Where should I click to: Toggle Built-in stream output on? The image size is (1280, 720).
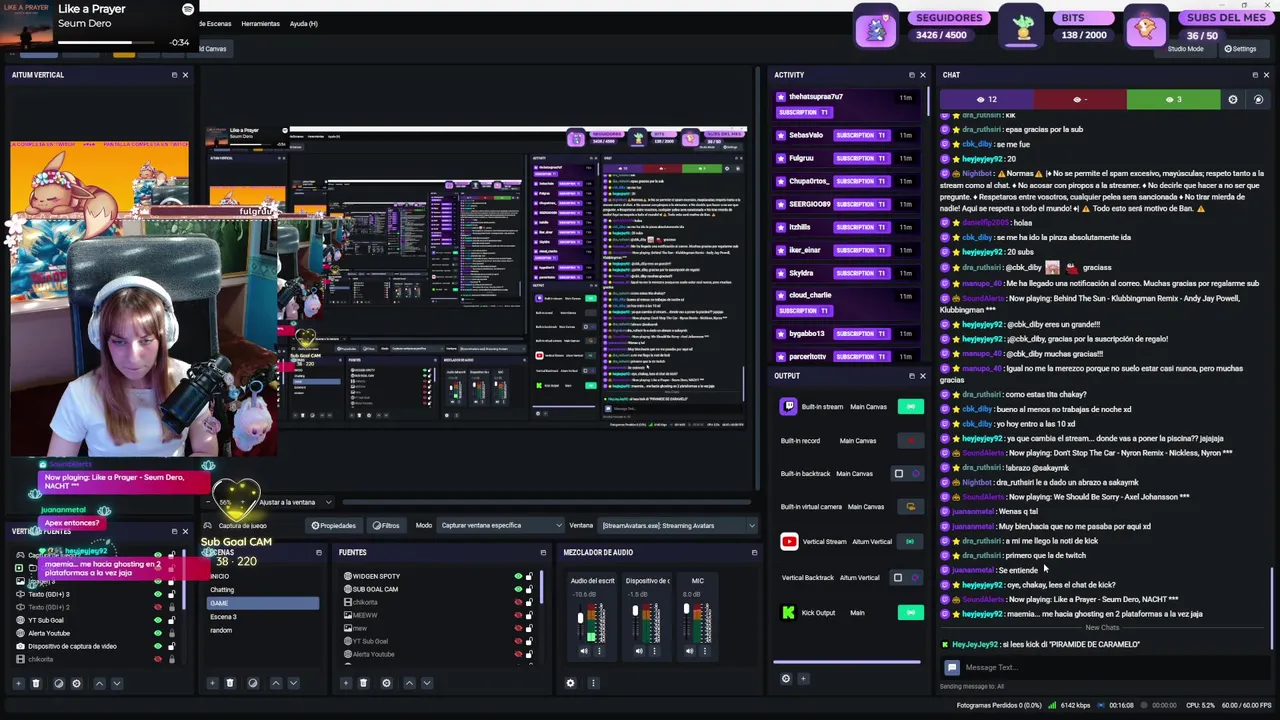[x=910, y=407]
